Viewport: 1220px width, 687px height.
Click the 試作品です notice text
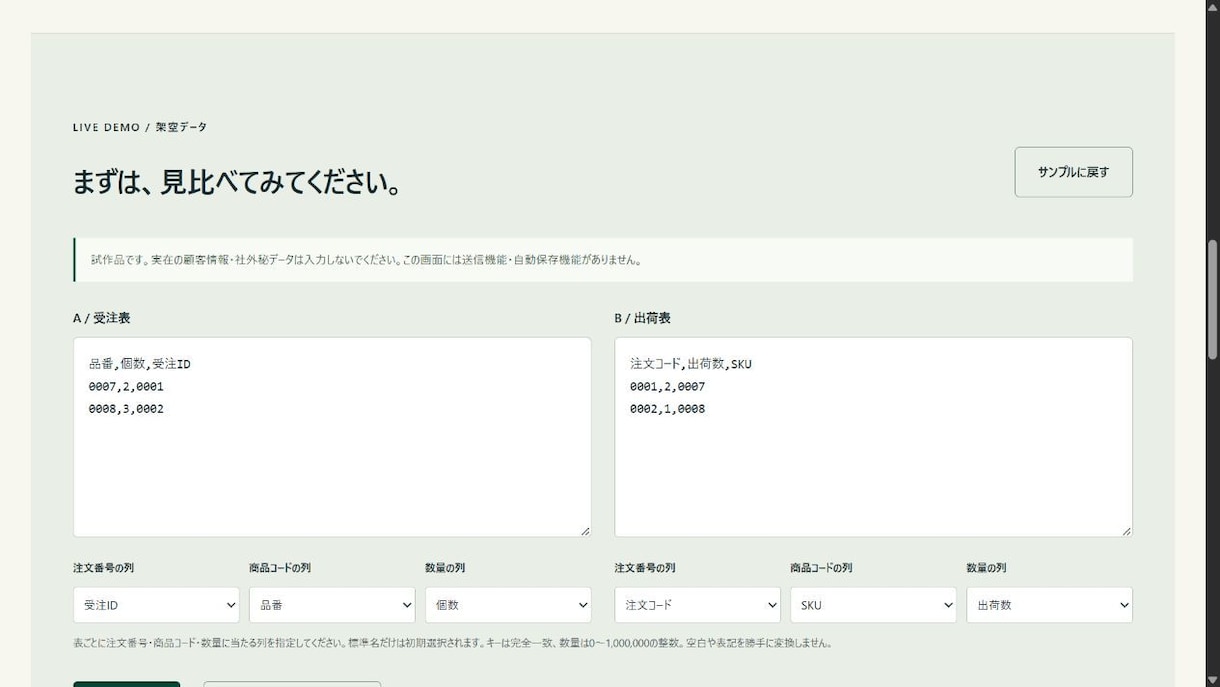point(366,260)
